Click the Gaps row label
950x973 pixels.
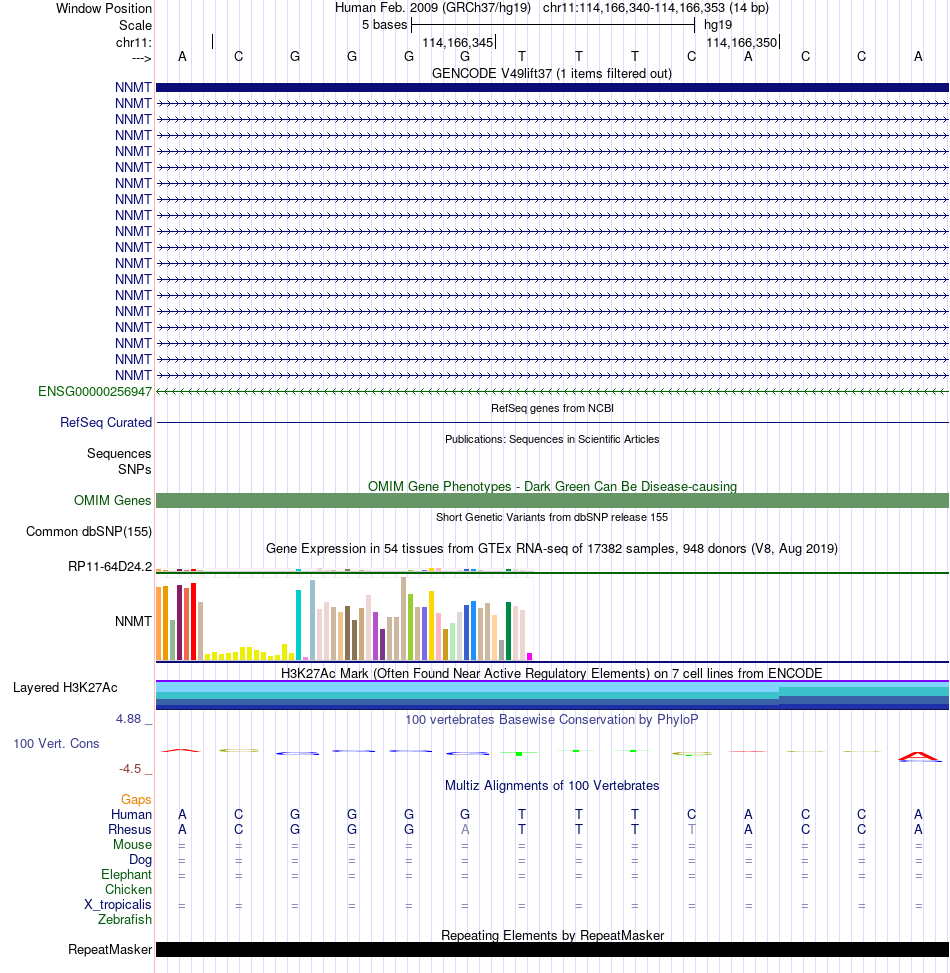pyautogui.click(x=136, y=799)
